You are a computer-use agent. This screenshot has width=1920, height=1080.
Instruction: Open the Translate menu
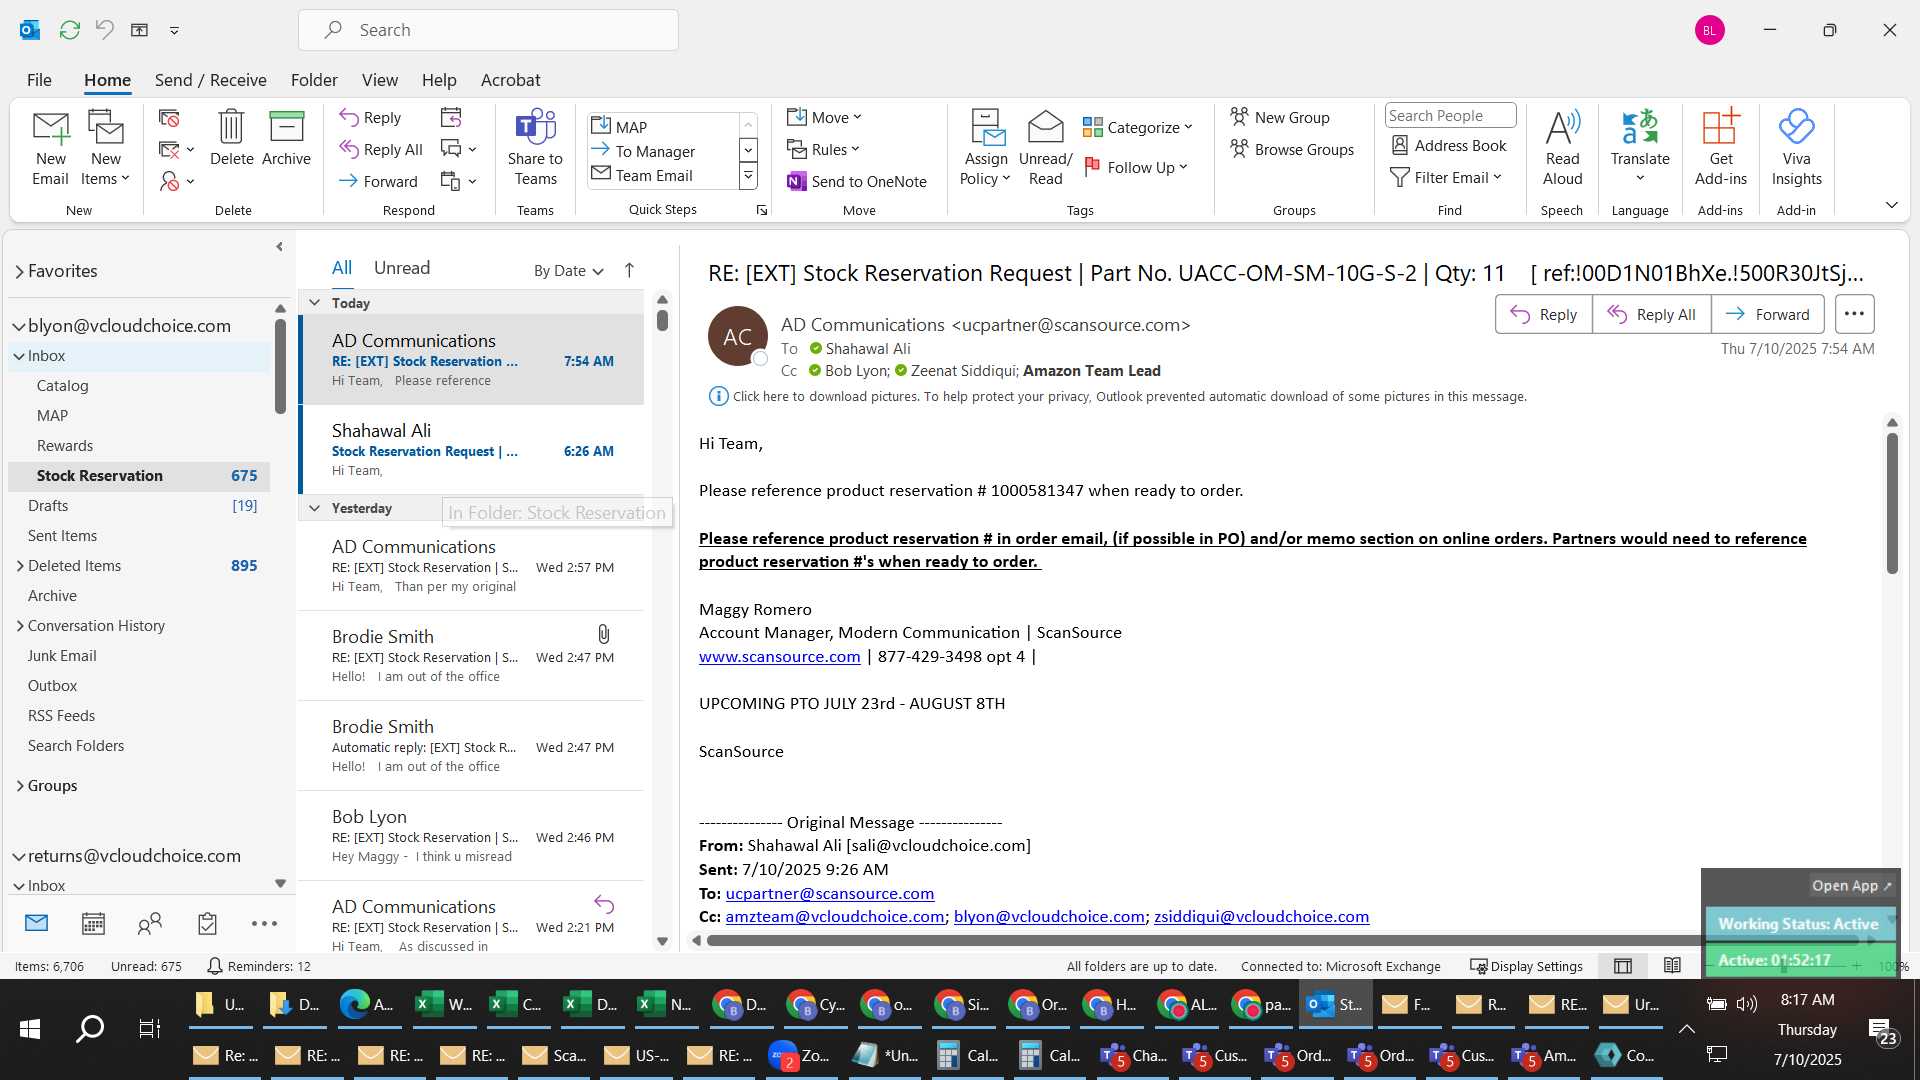(x=1640, y=148)
